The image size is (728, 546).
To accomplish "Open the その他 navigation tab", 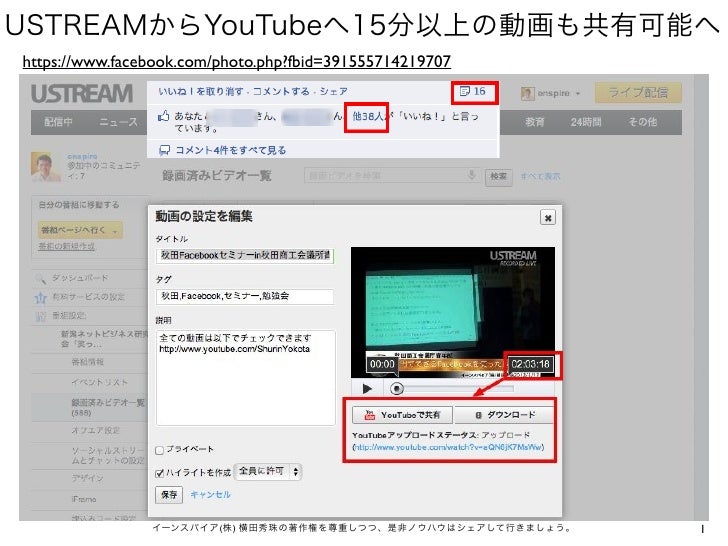I will 643,122.
